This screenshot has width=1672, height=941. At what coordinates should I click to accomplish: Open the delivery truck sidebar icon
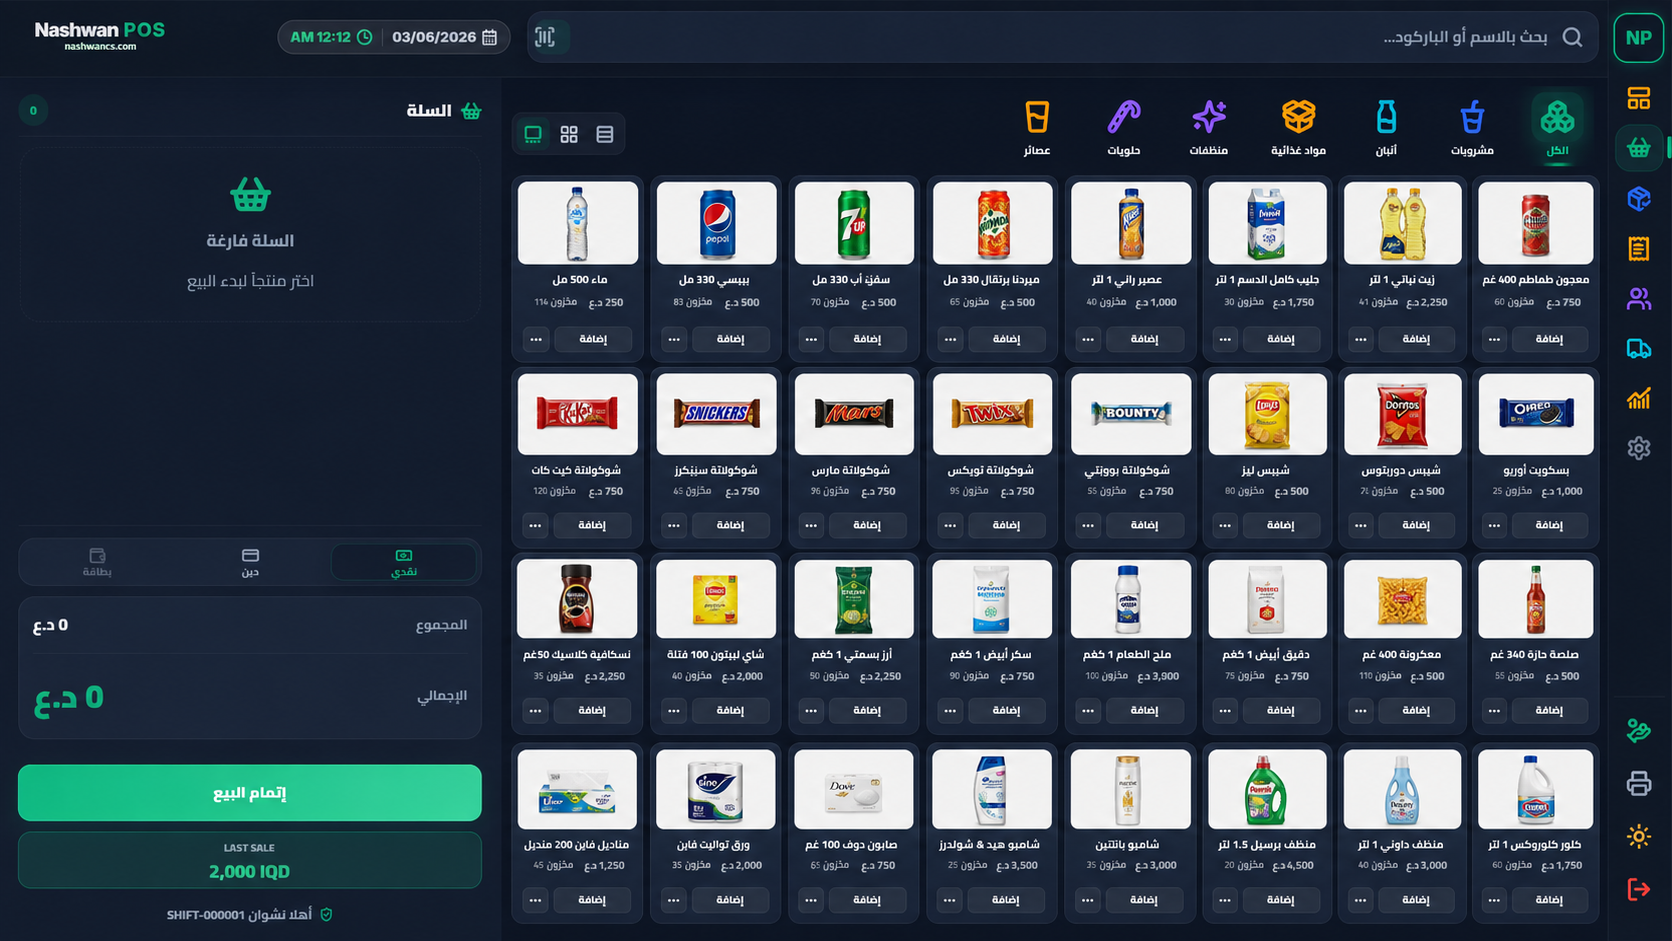coord(1638,348)
